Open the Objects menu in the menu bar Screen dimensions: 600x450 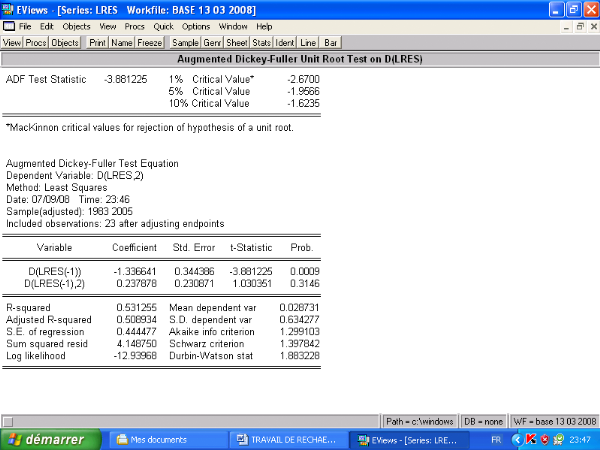pyautogui.click(x=77, y=26)
